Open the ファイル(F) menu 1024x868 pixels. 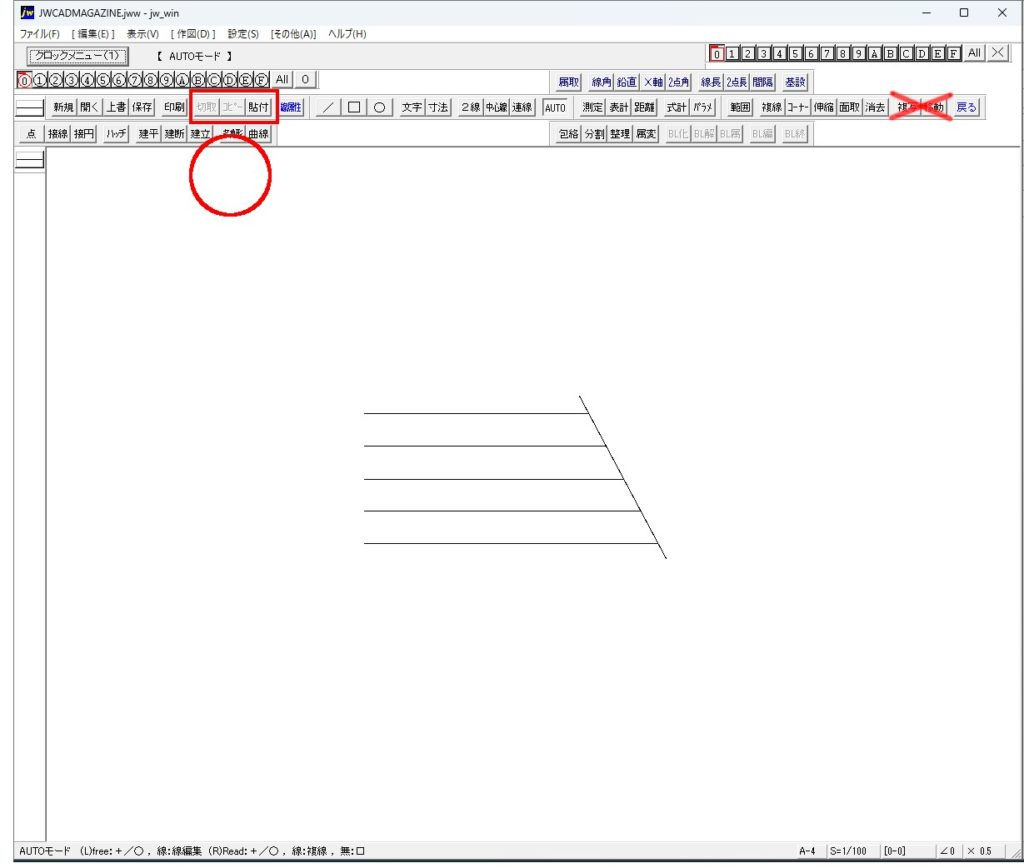point(40,34)
